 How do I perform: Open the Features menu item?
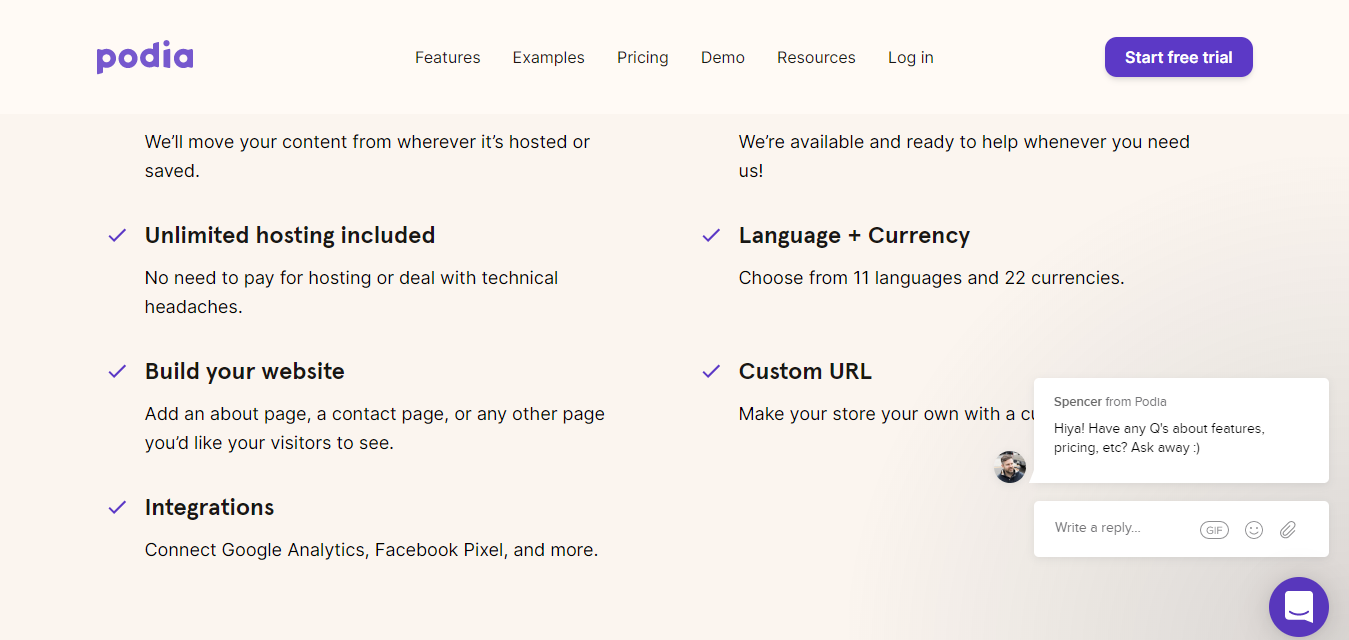tap(447, 58)
